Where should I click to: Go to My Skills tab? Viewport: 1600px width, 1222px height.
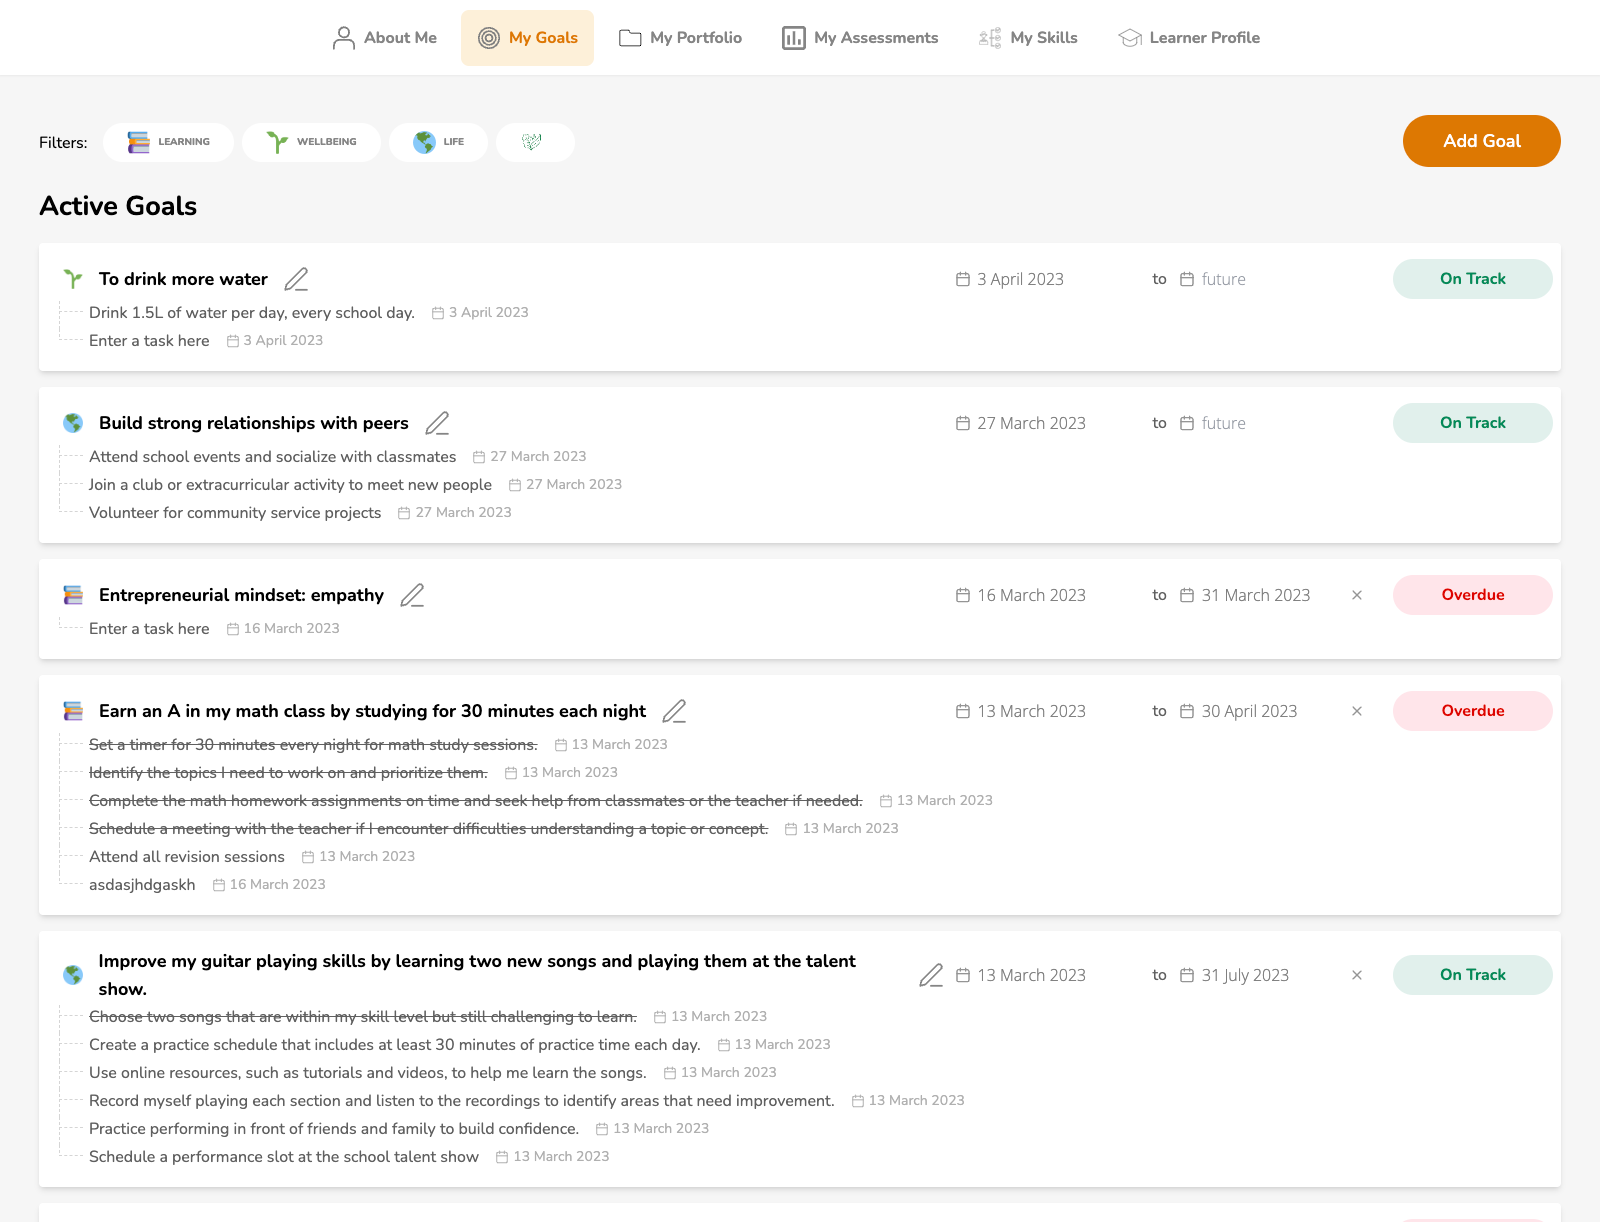pos(1028,38)
